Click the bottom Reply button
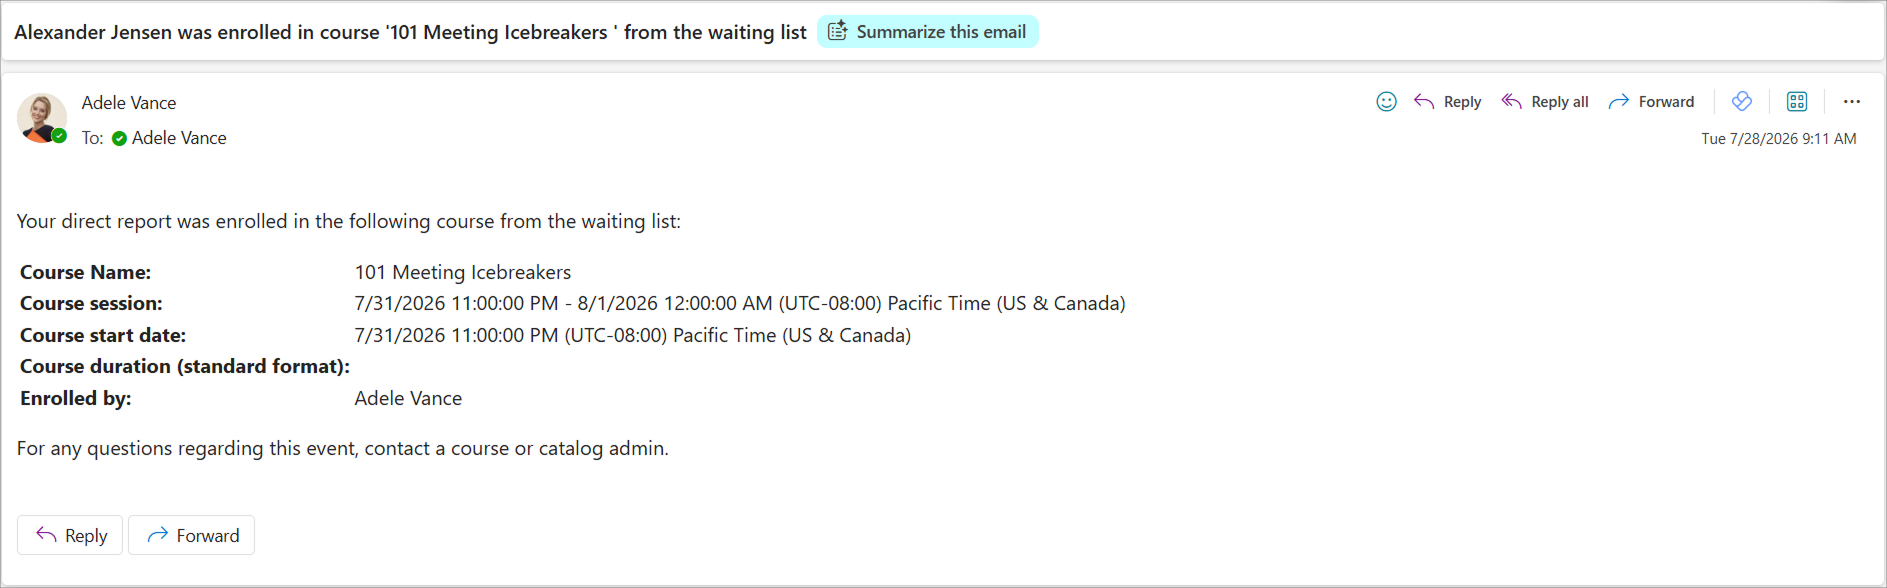 coord(70,535)
